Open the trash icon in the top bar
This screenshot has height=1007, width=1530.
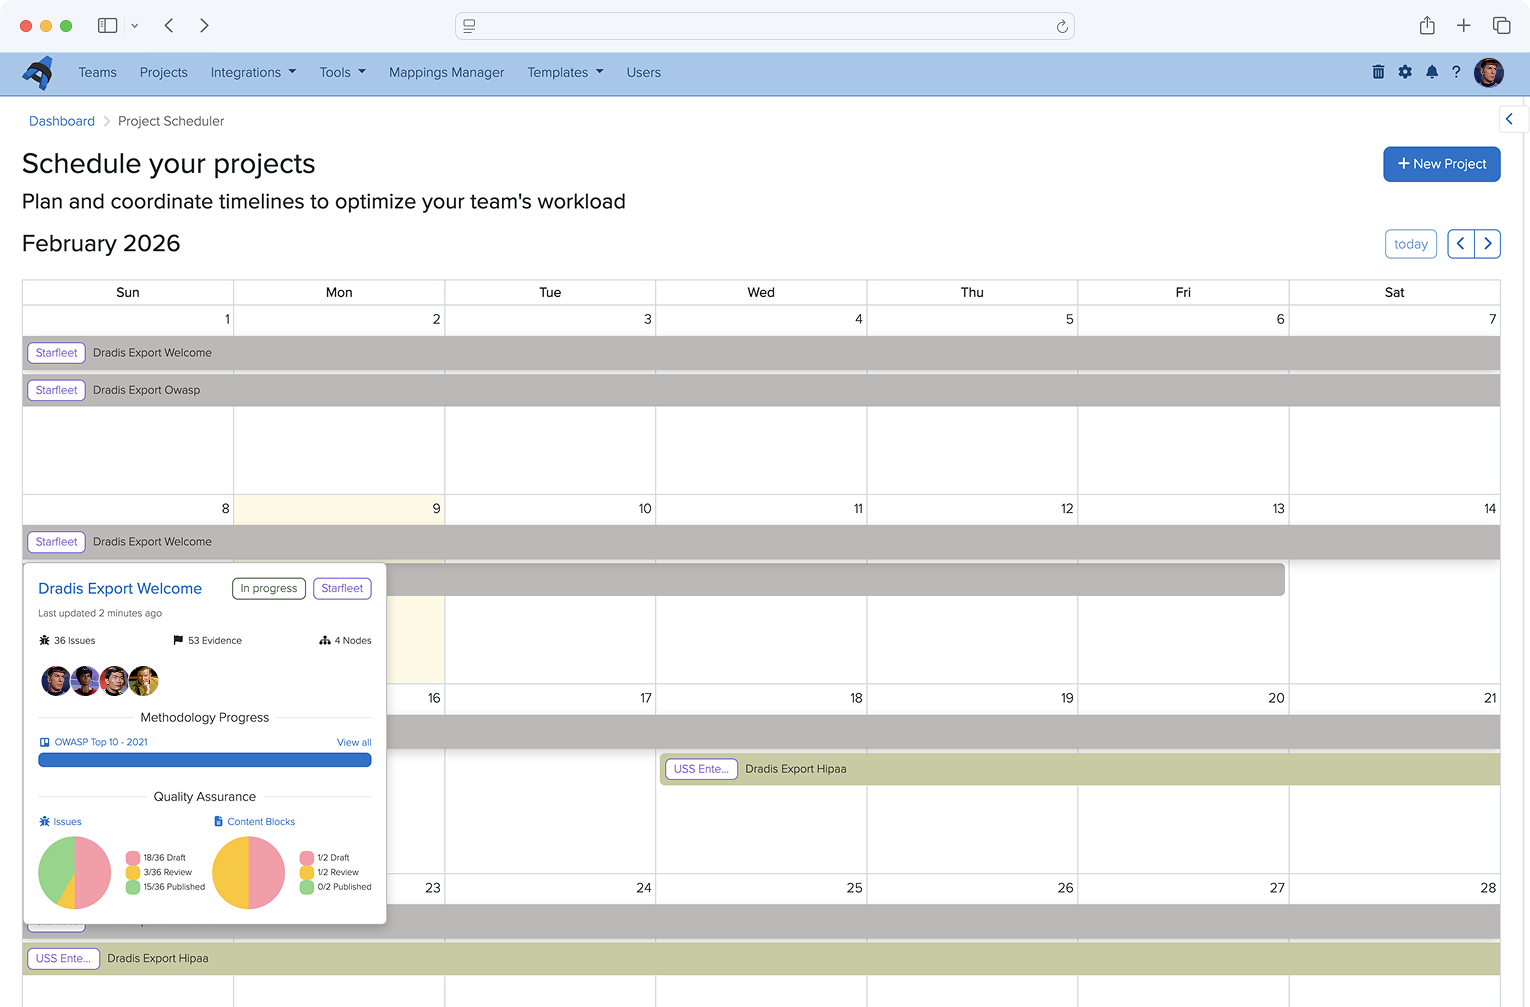pyautogui.click(x=1378, y=72)
